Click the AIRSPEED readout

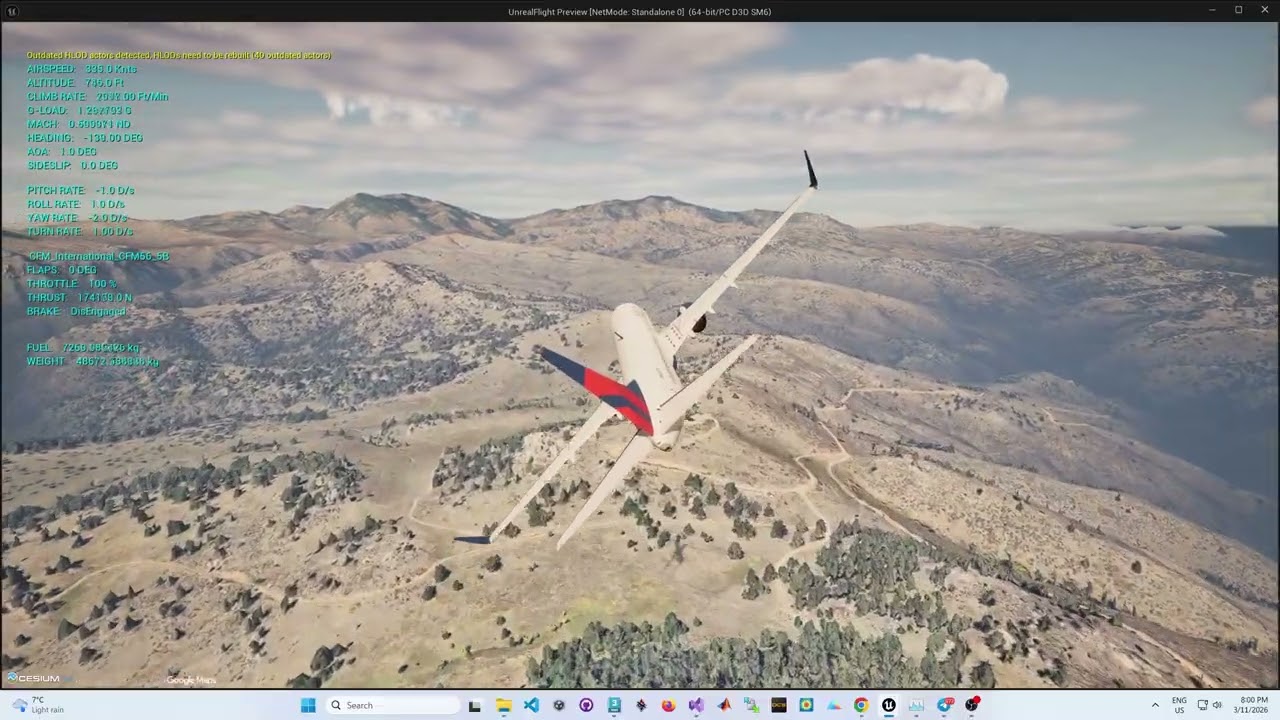coord(82,69)
